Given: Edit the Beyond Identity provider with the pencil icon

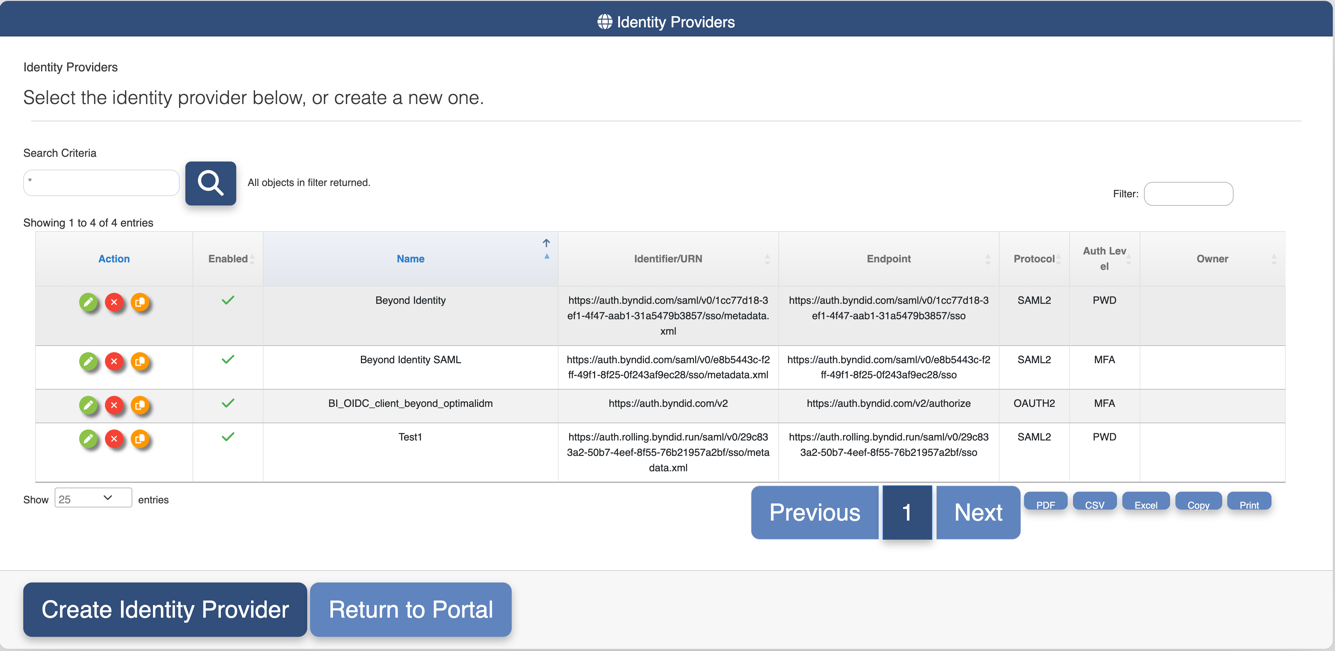Looking at the screenshot, I should click(89, 302).
